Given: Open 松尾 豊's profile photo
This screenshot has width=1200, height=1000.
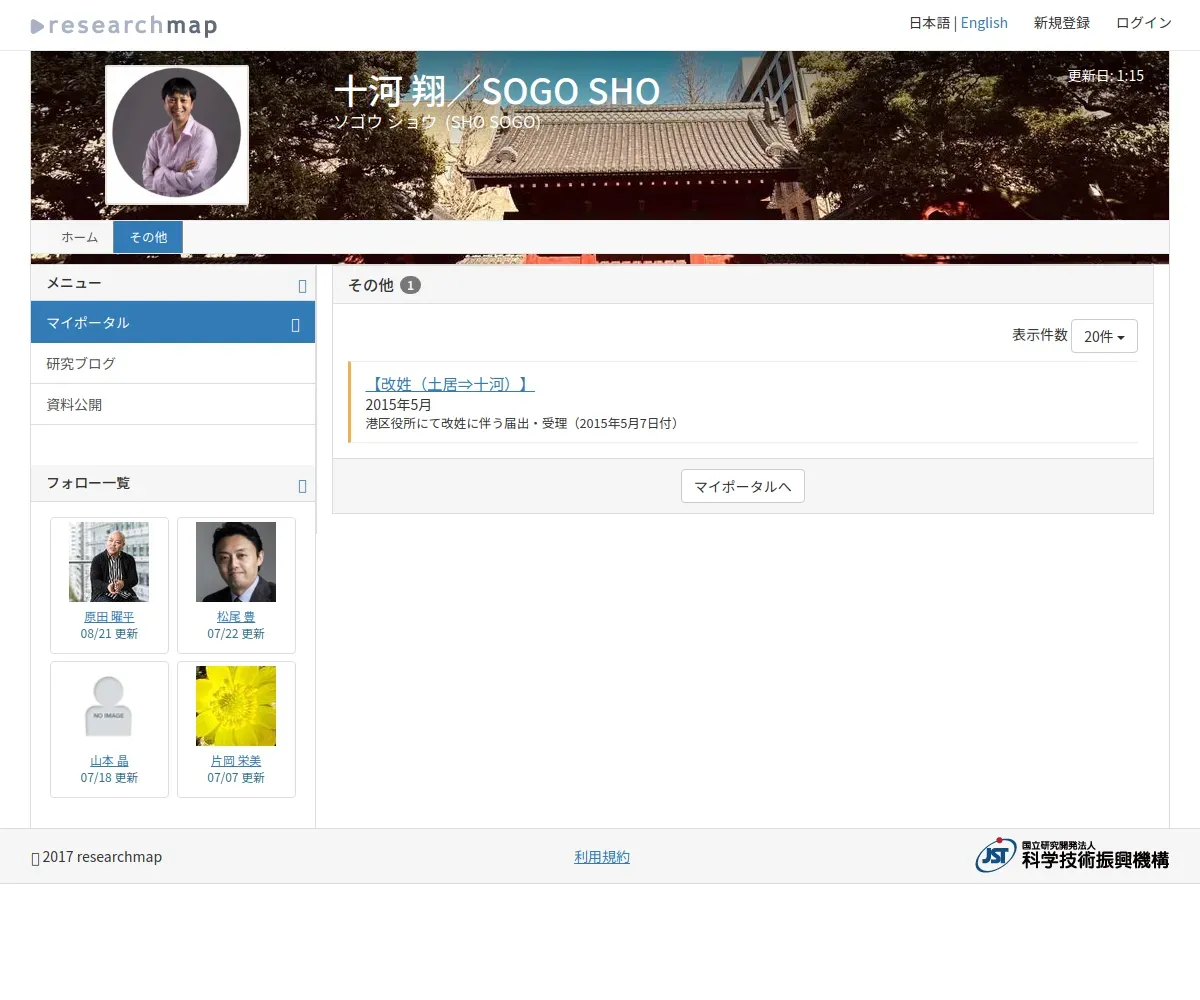Looking at the screenshot, I should tap(236, 562).
